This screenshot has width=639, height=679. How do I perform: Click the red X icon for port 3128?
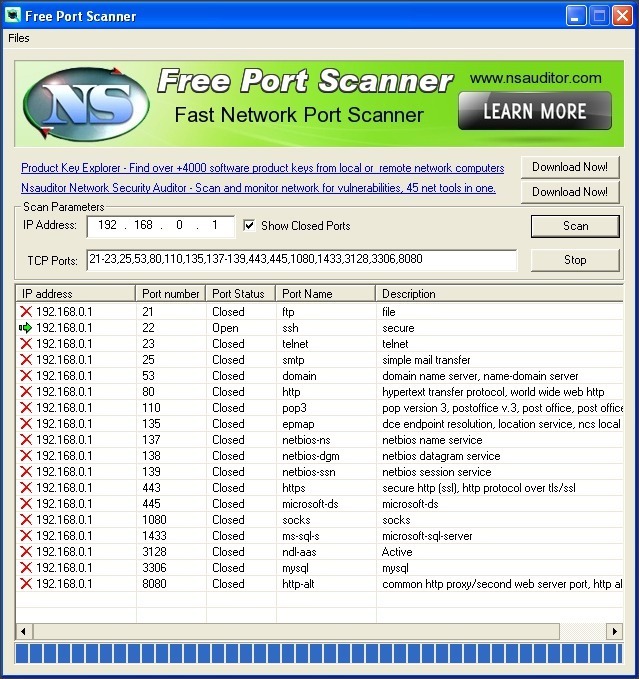[x=26, y=552]
